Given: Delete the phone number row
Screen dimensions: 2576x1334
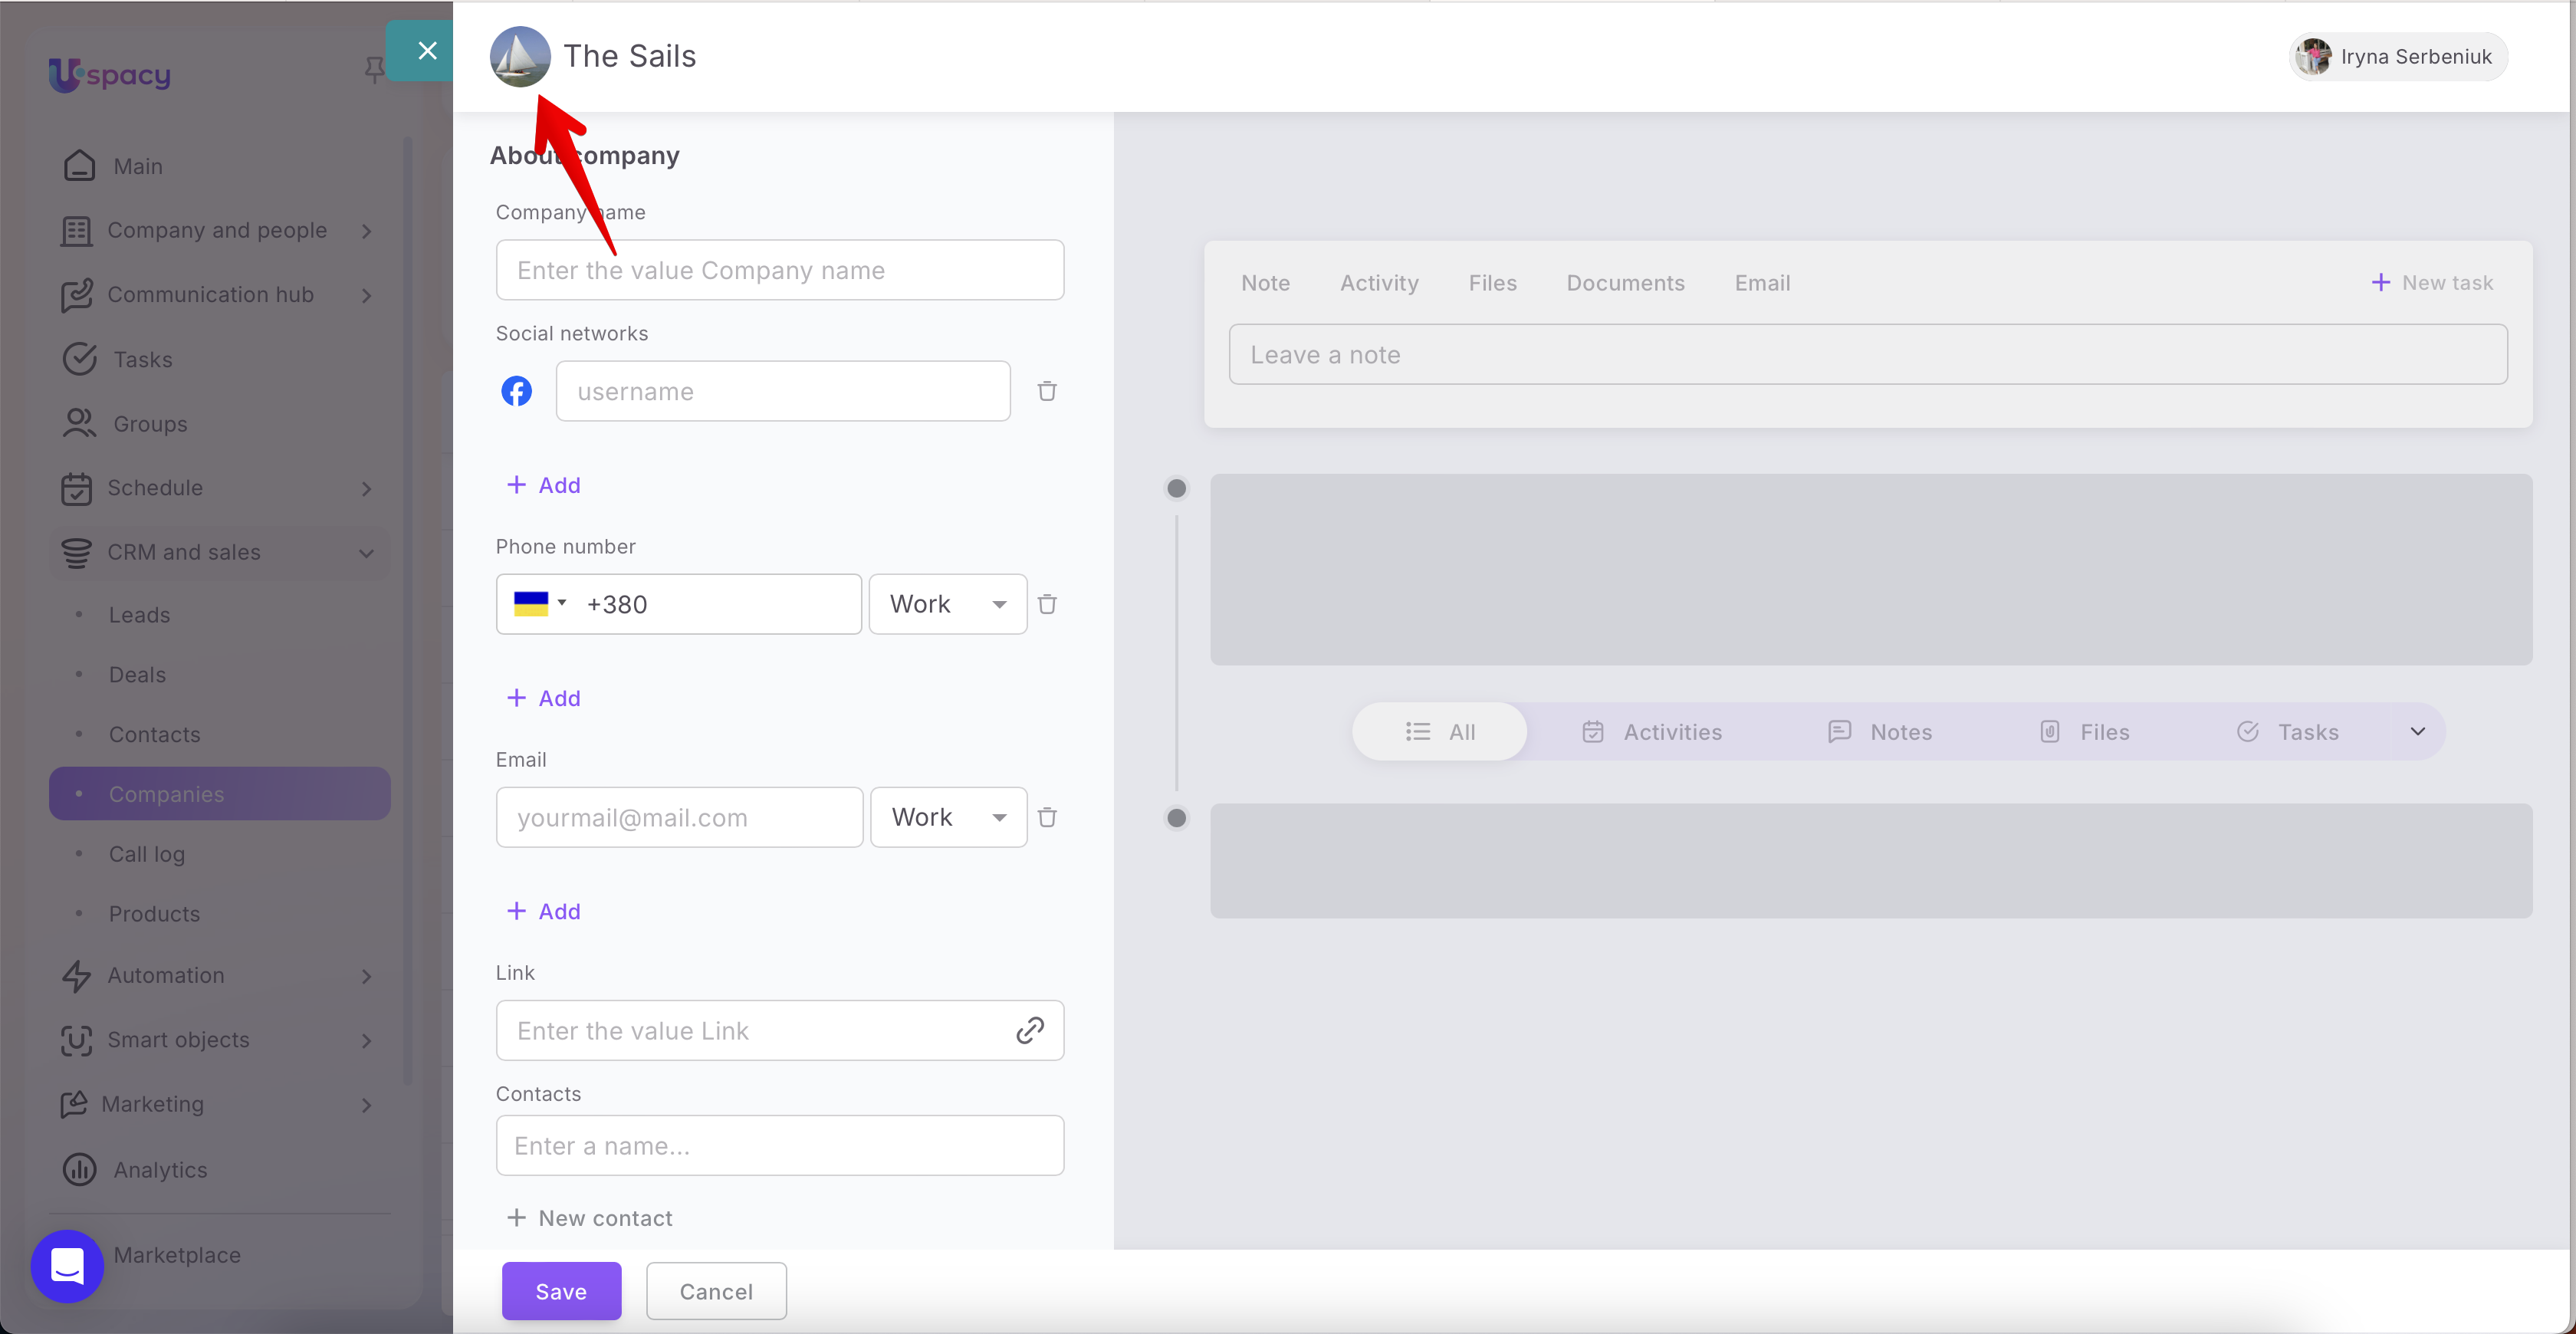Looking at the screenshot, I should point(1047,604).
